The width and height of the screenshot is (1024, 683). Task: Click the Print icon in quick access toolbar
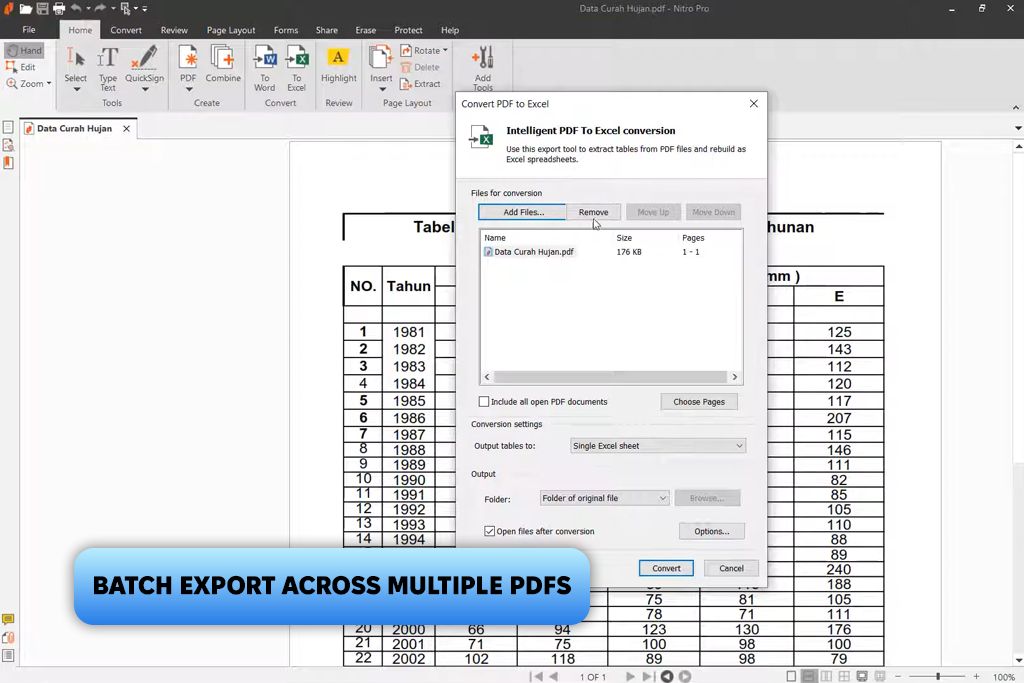click(x=59, y=8)
